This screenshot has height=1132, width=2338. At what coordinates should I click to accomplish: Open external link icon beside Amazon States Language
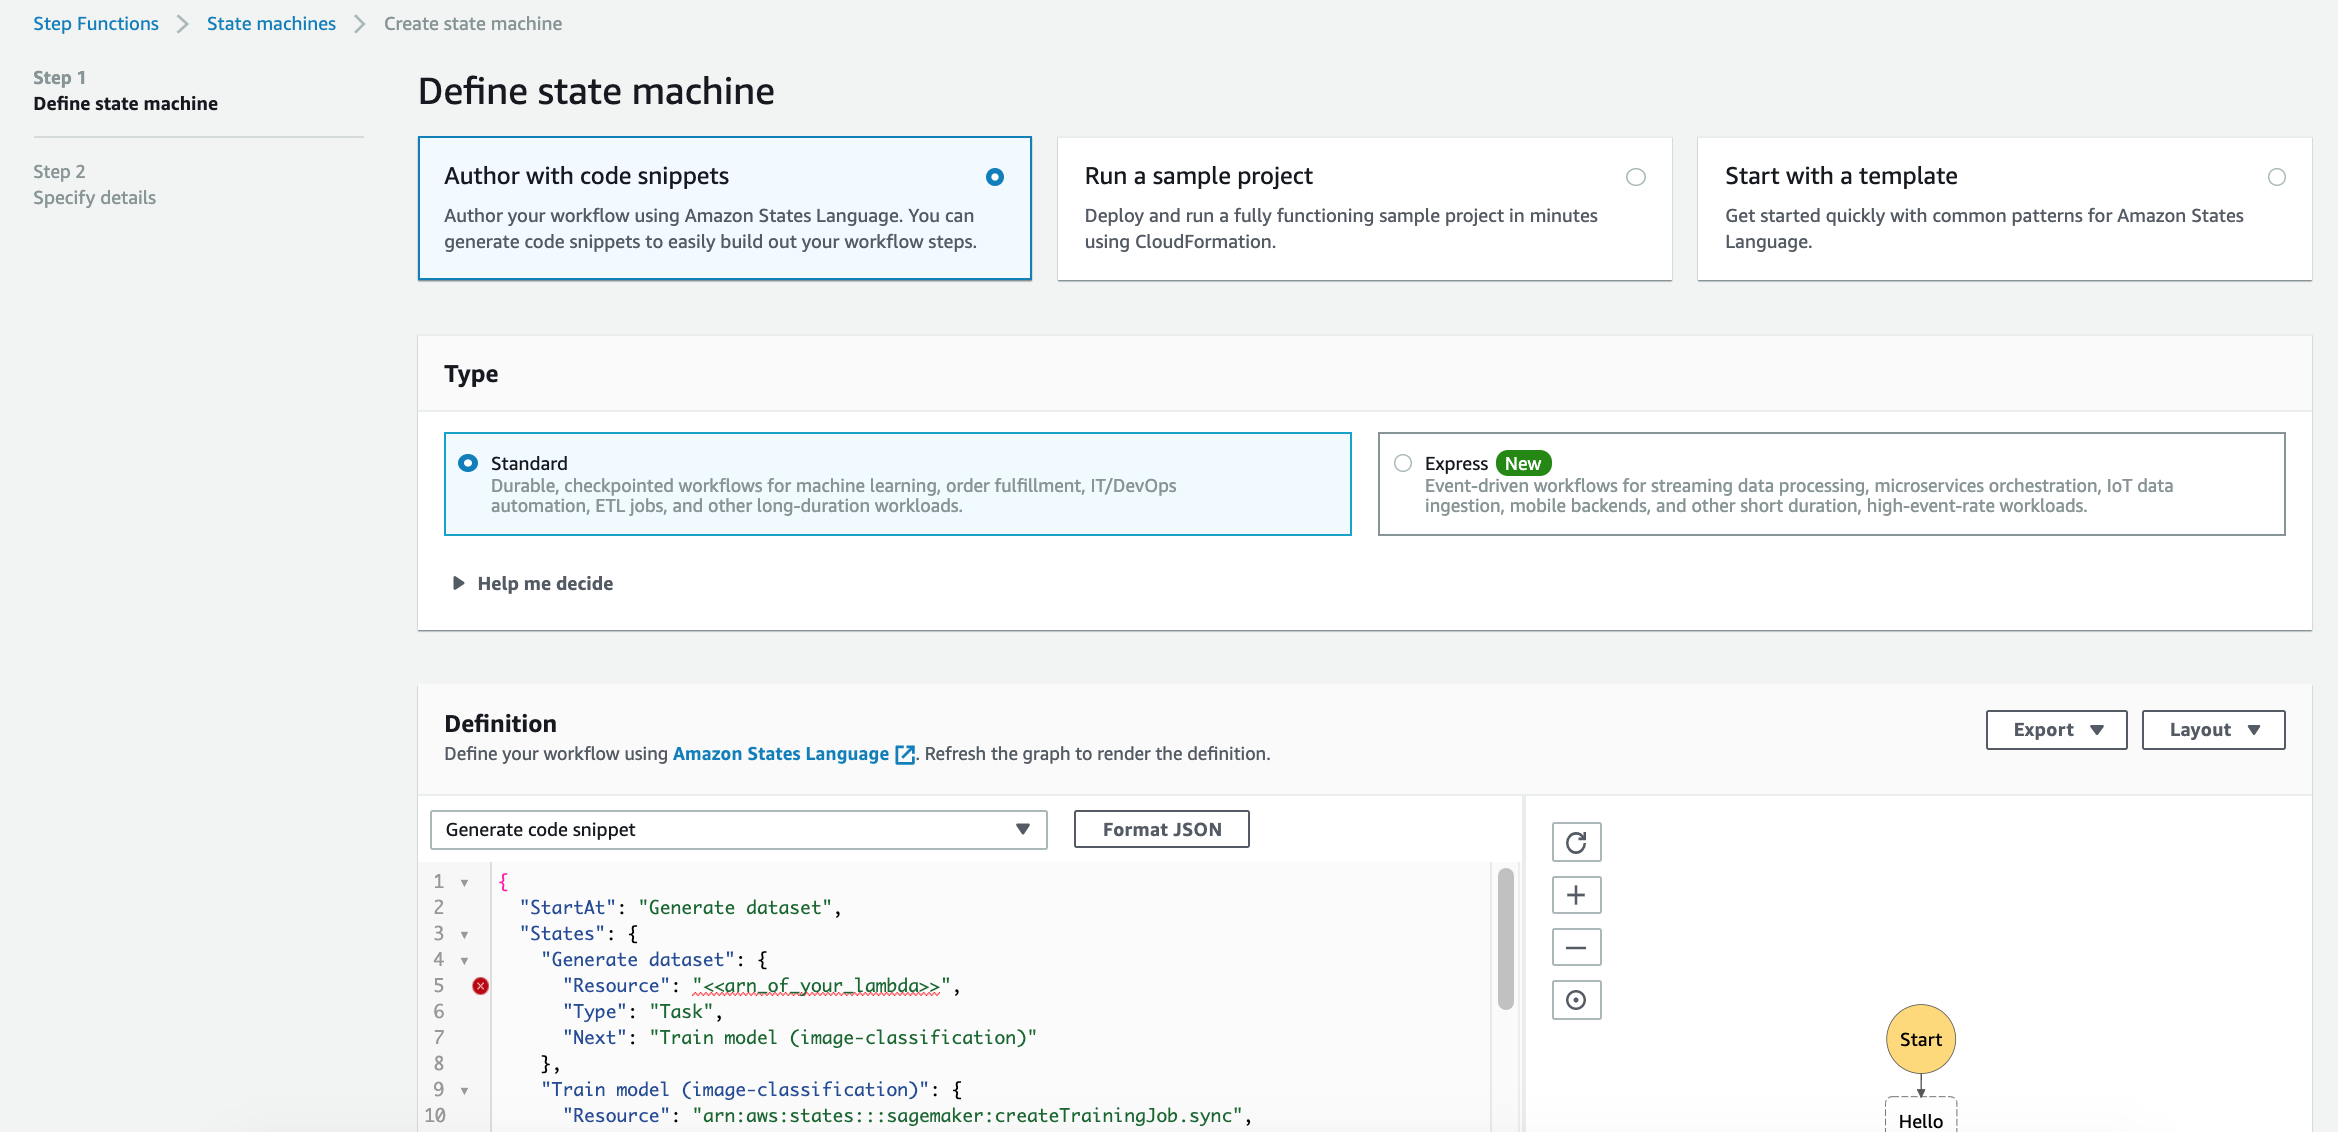click(x=905, y=754)
